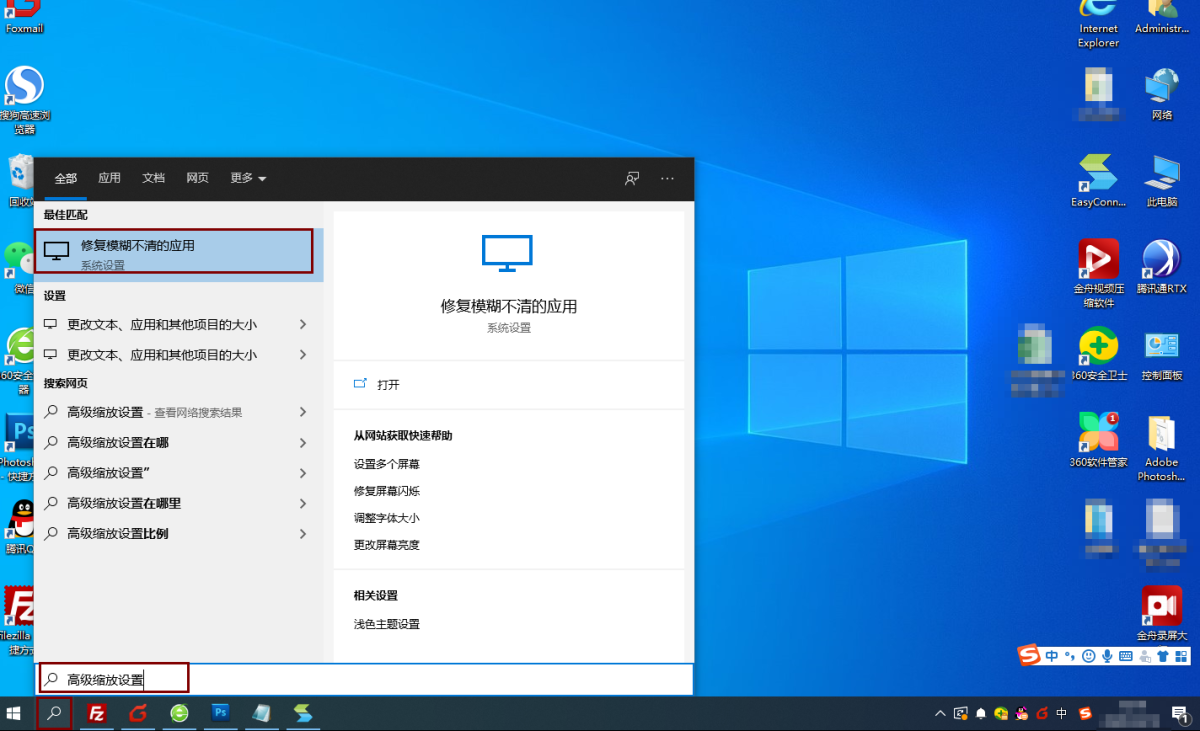Expand arrow beside 高级缩放设置比例 suggestion
Viewport: 1200px width, 731px height.
tap(303, 534)
